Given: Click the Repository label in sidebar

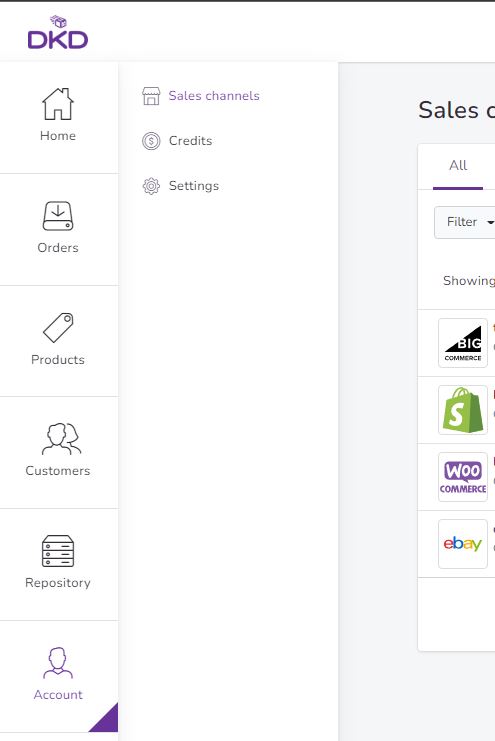Looking at the screenshot, I should click(58, 583).
